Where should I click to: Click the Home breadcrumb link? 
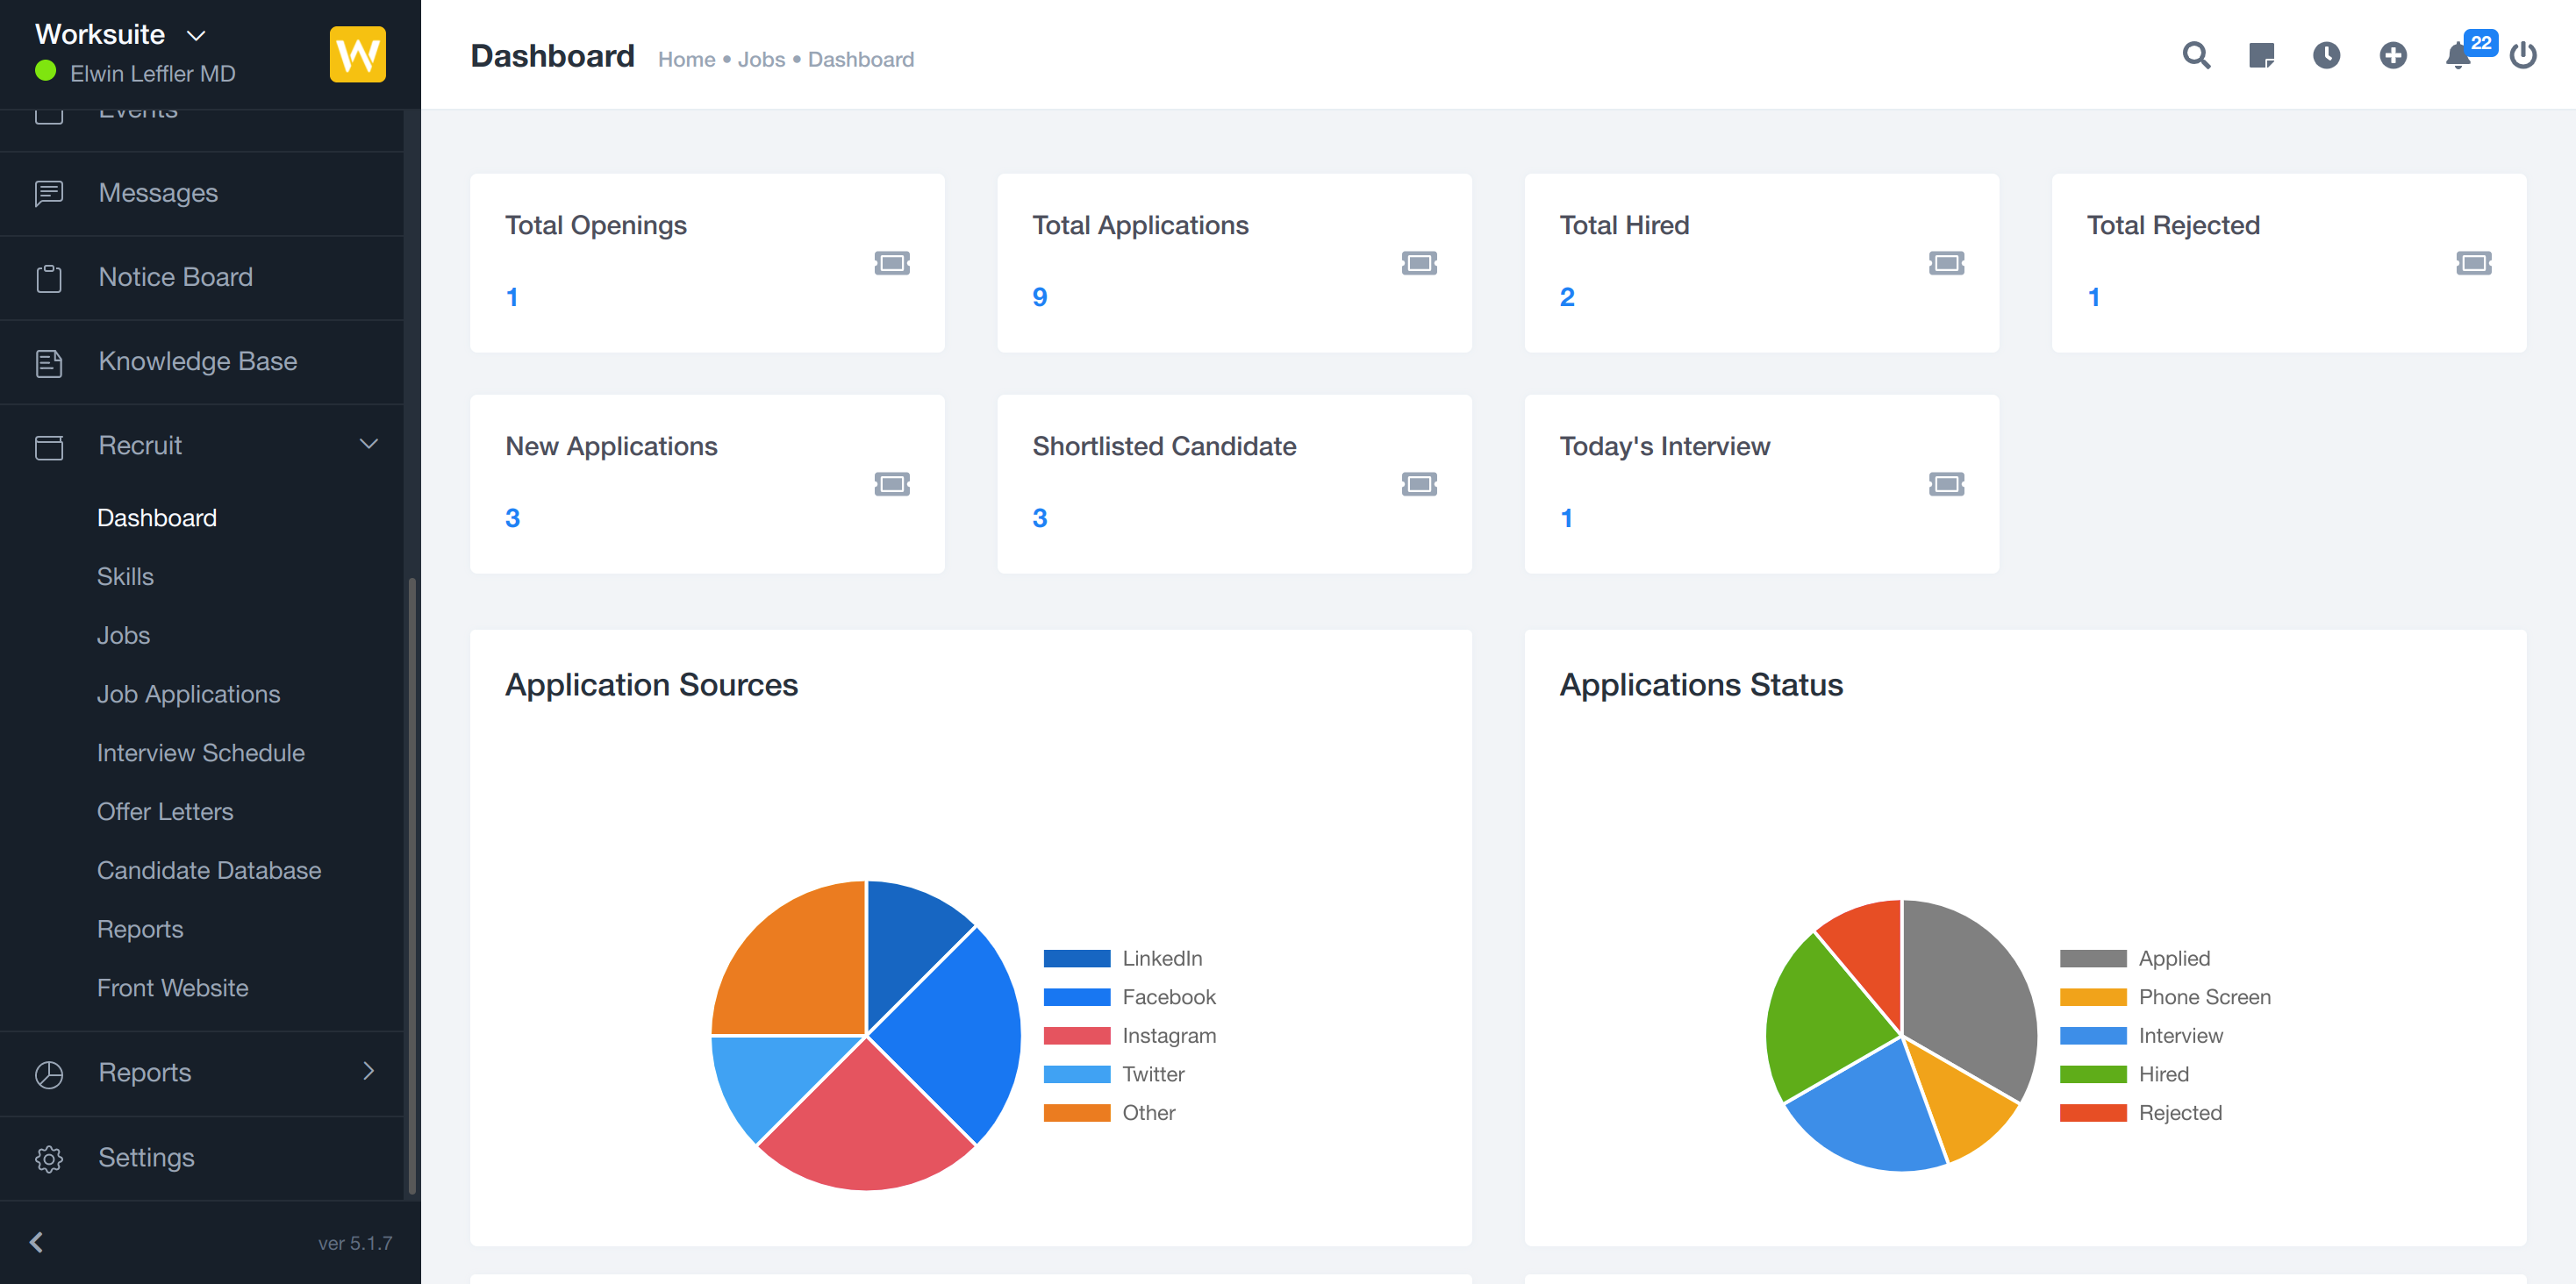pyautogui.click(x=686, y=59)
